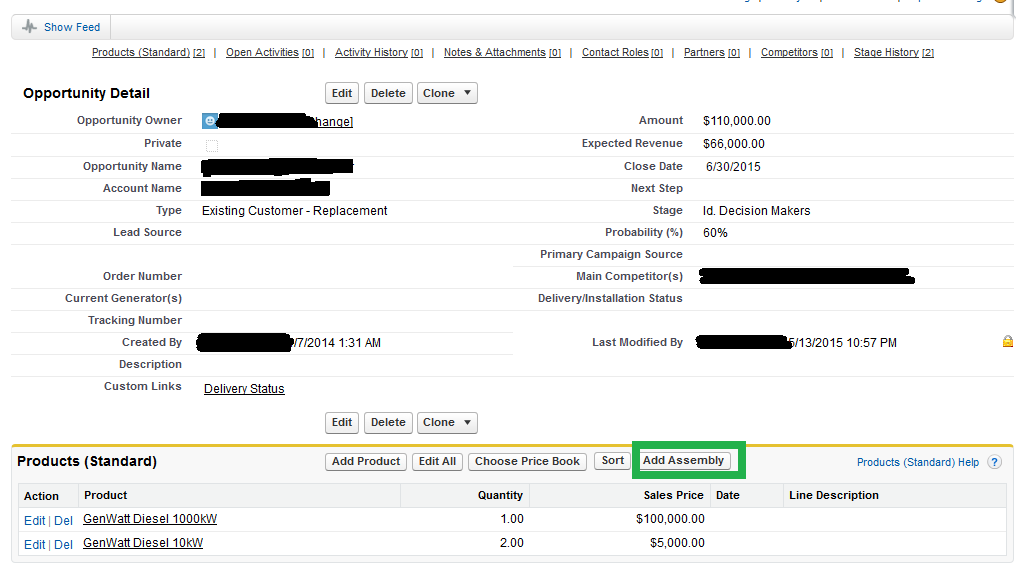Click the Last Modified timestamp 5/13/2015 10:57 PM
Screen dimensions: 1016x570
click(x=843, y=343)
